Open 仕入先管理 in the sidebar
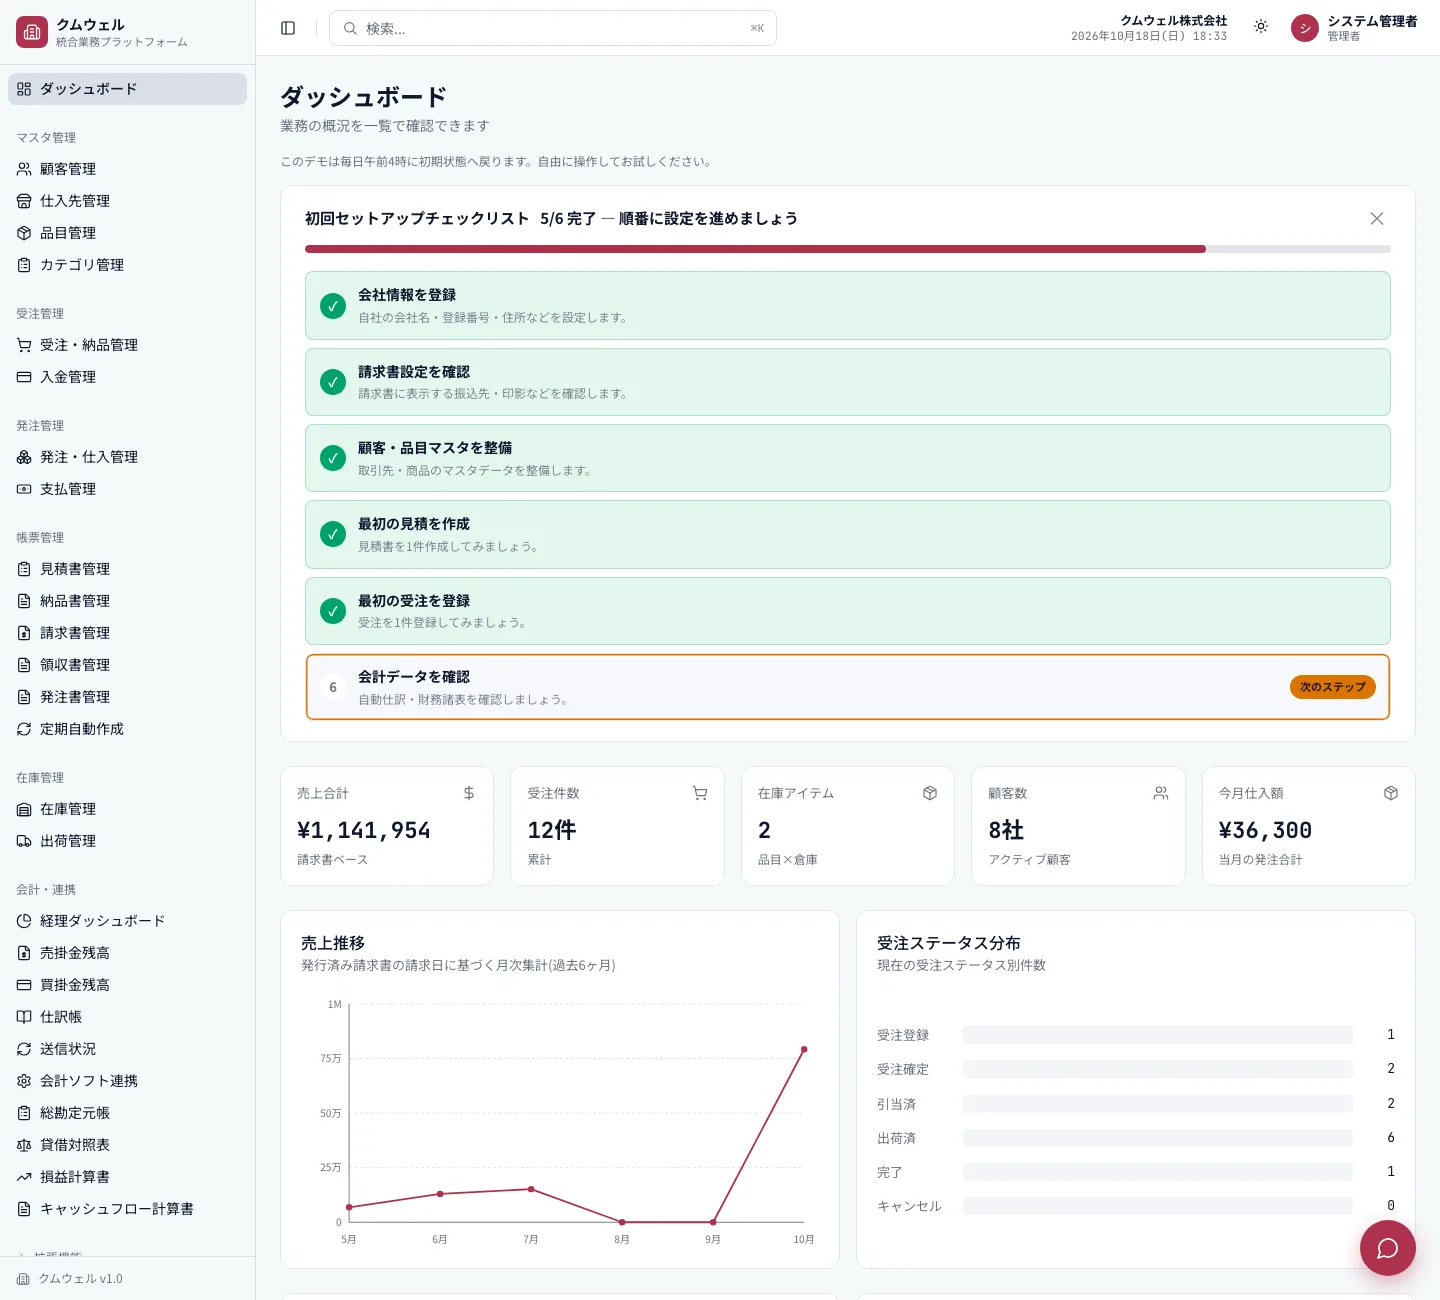 pyautogui.click(x=127, y=201)
